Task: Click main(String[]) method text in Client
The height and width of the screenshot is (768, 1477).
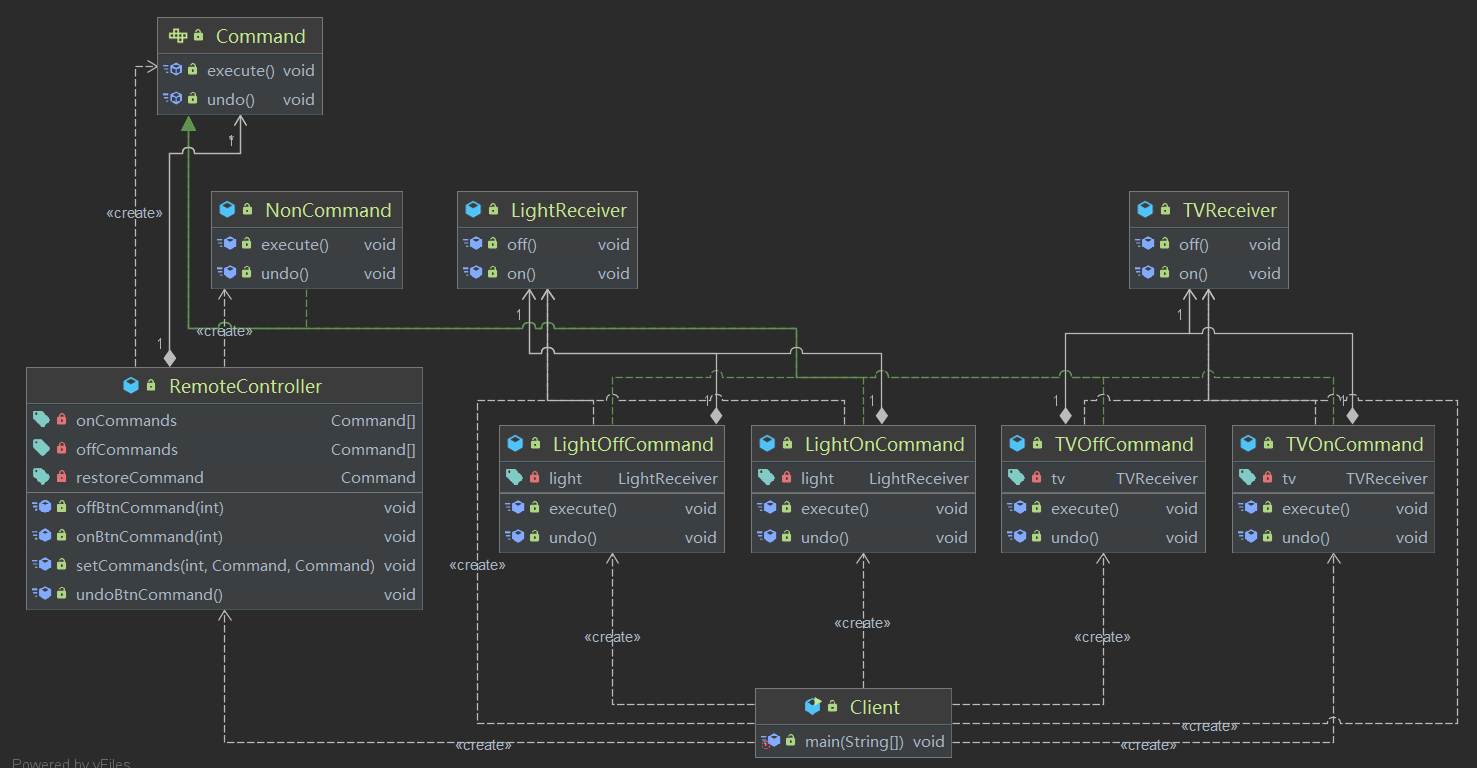Action: pos(854,741)
